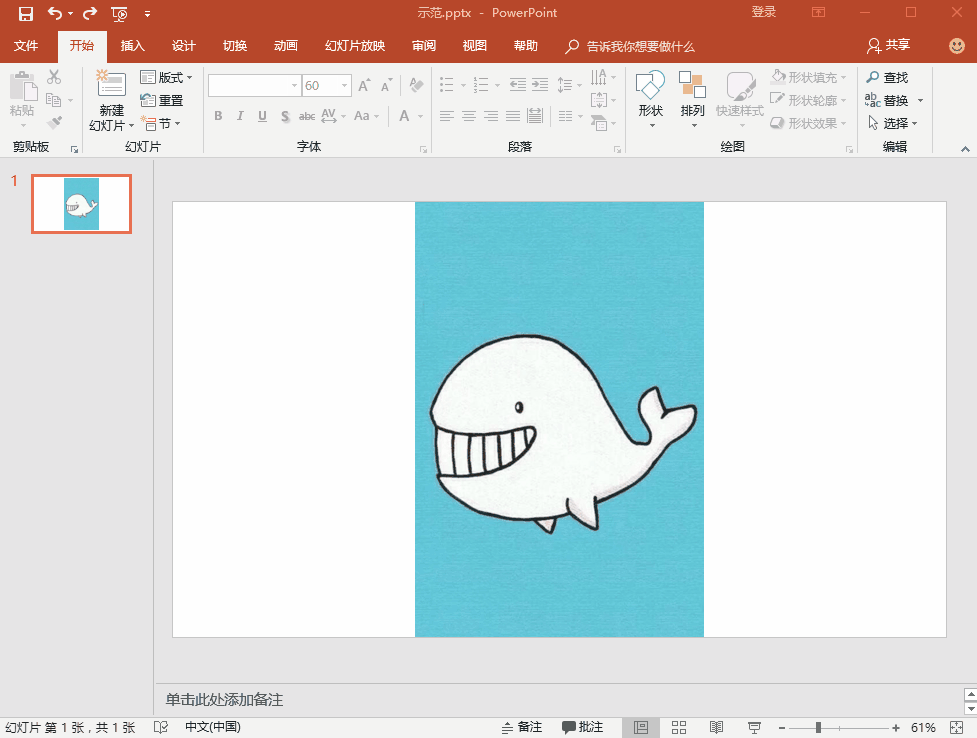This screenshot has height=738, width=977.
Task: Apply center text alignment icon
Action: tap(468, 116)
